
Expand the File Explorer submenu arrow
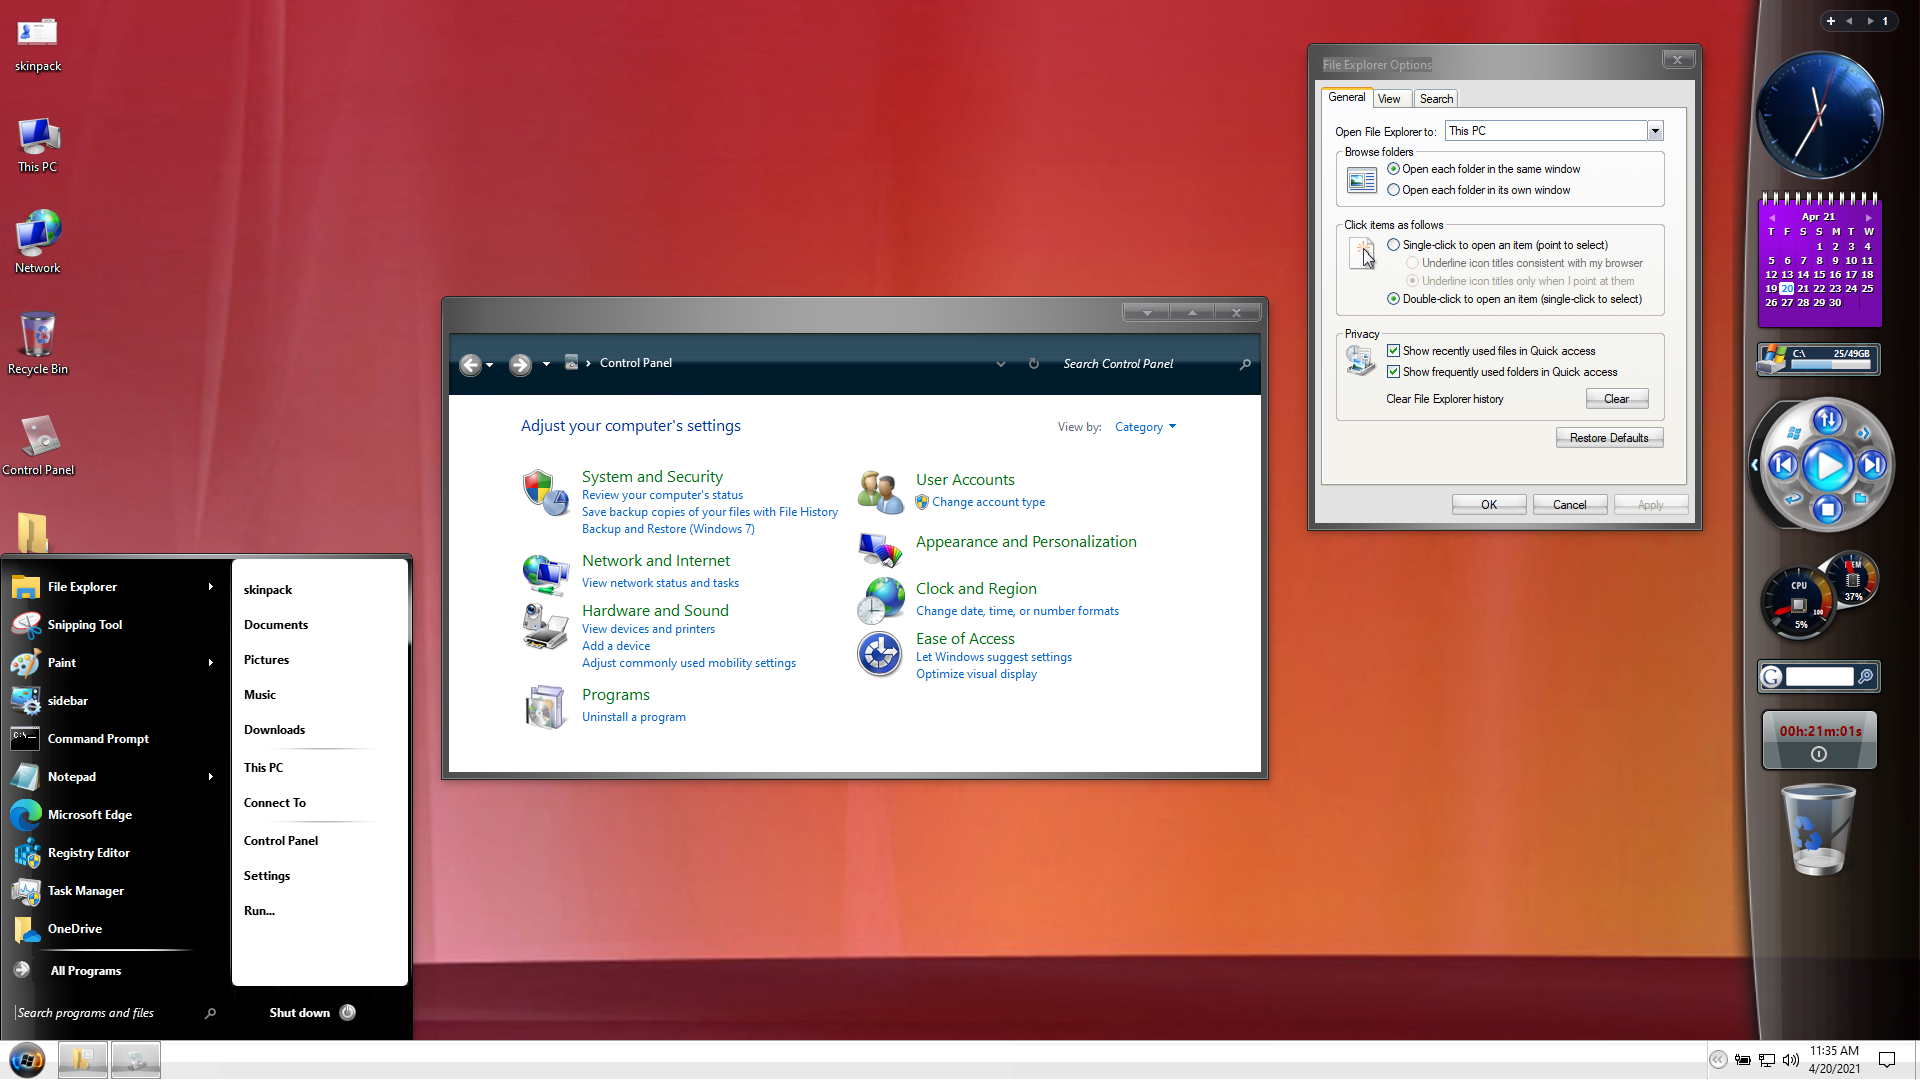pyautogui.click(x=210, y=587)
